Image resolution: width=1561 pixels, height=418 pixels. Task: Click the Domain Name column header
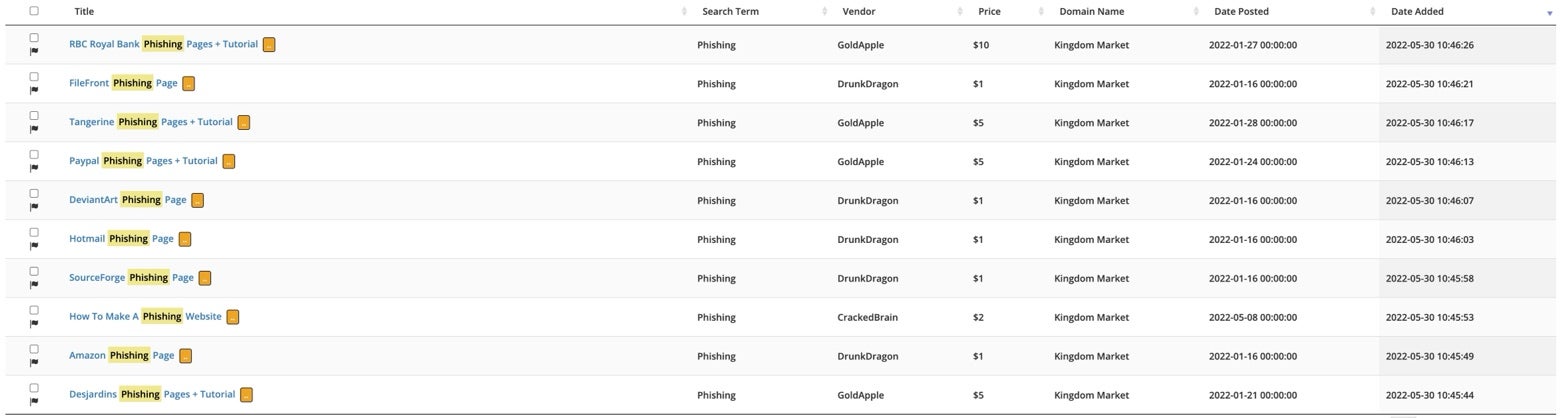[x=1091, y=12]
